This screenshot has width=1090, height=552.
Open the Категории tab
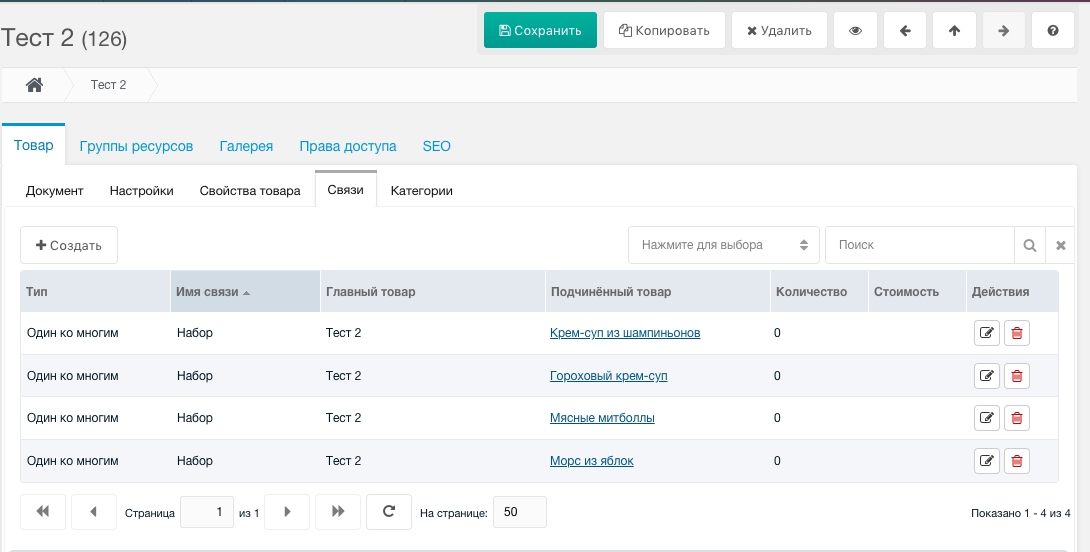pos(421,191)
